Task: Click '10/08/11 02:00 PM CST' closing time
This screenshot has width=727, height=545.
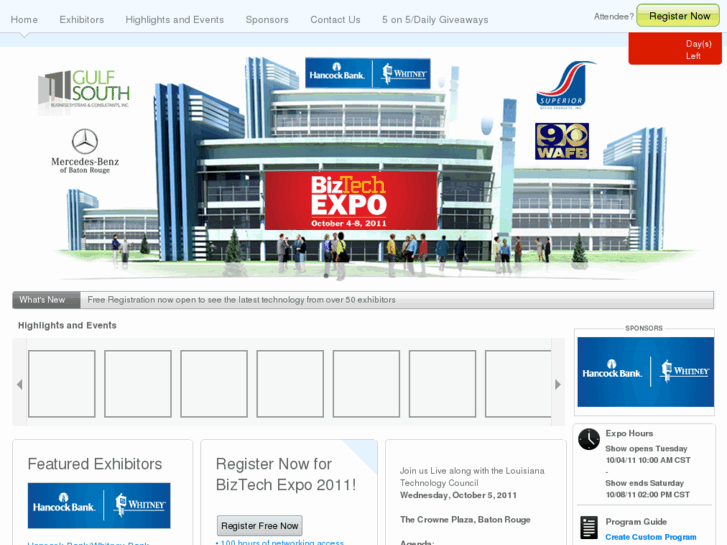Action: tap(648, 494)
